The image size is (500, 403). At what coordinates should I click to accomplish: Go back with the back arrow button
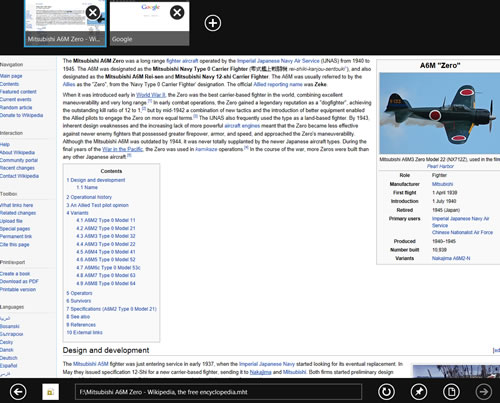[18, 391]
